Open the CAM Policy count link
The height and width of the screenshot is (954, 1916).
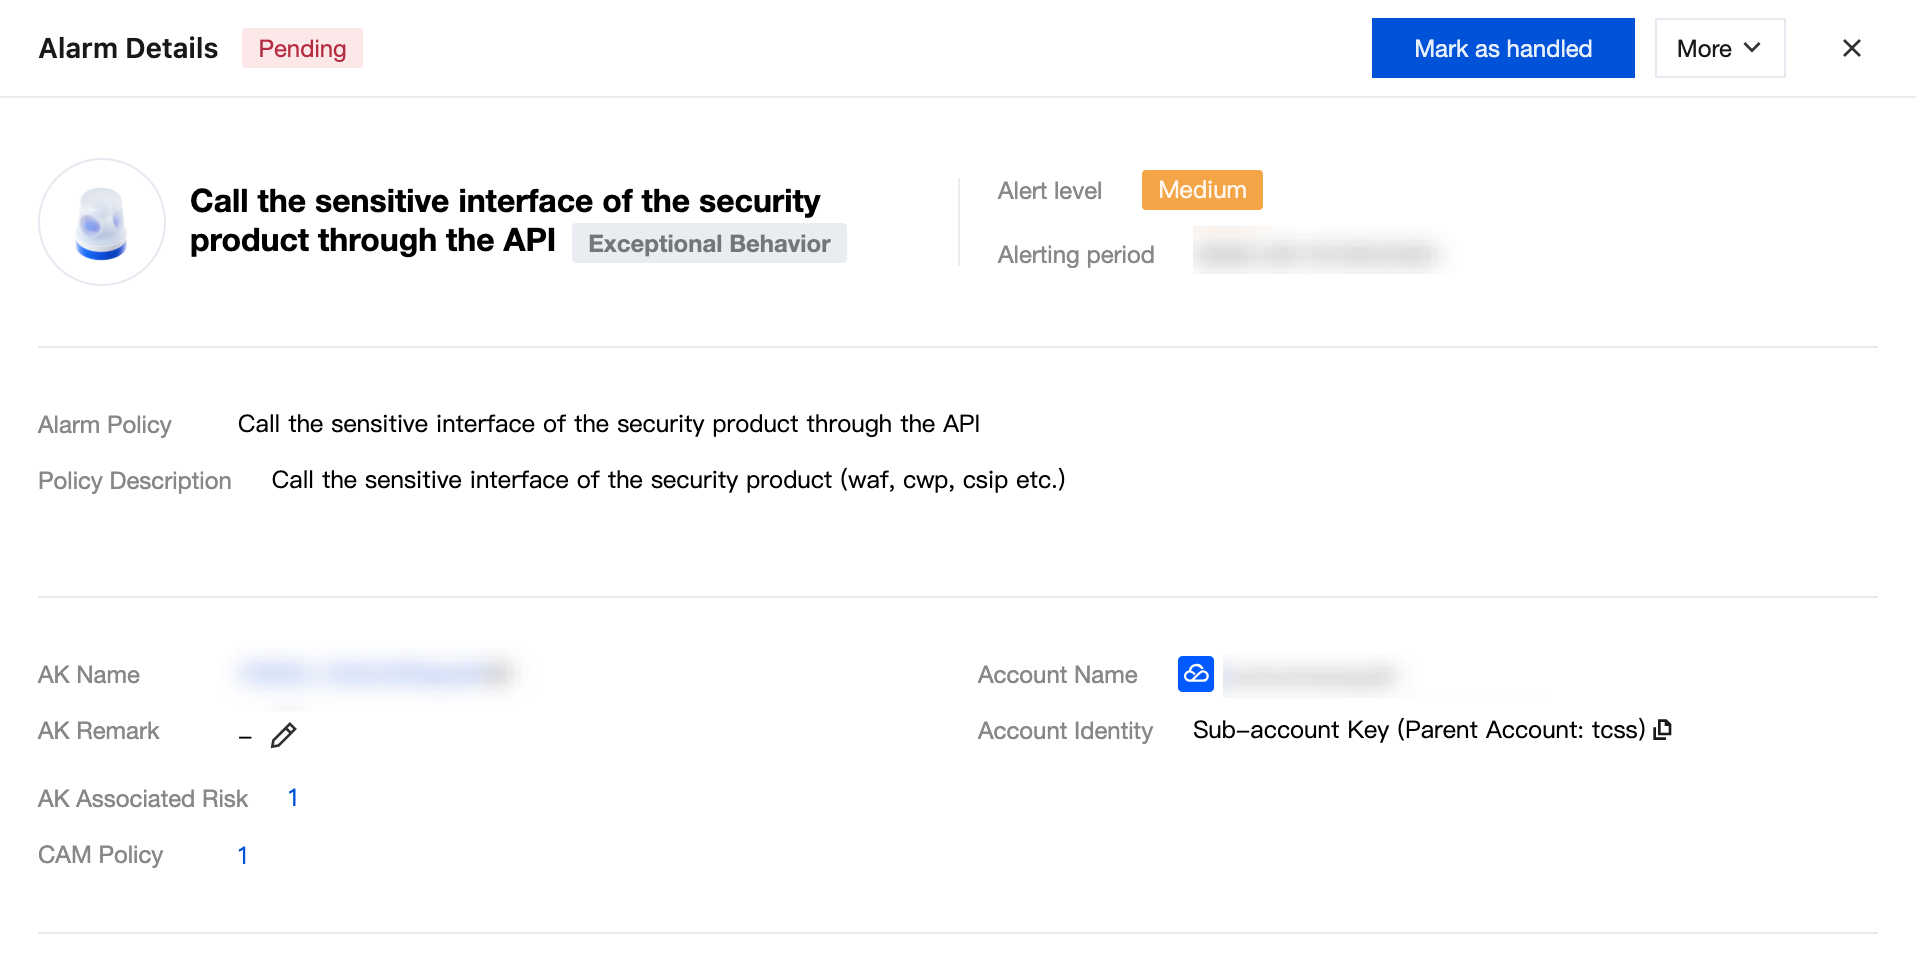pos(242,855)
